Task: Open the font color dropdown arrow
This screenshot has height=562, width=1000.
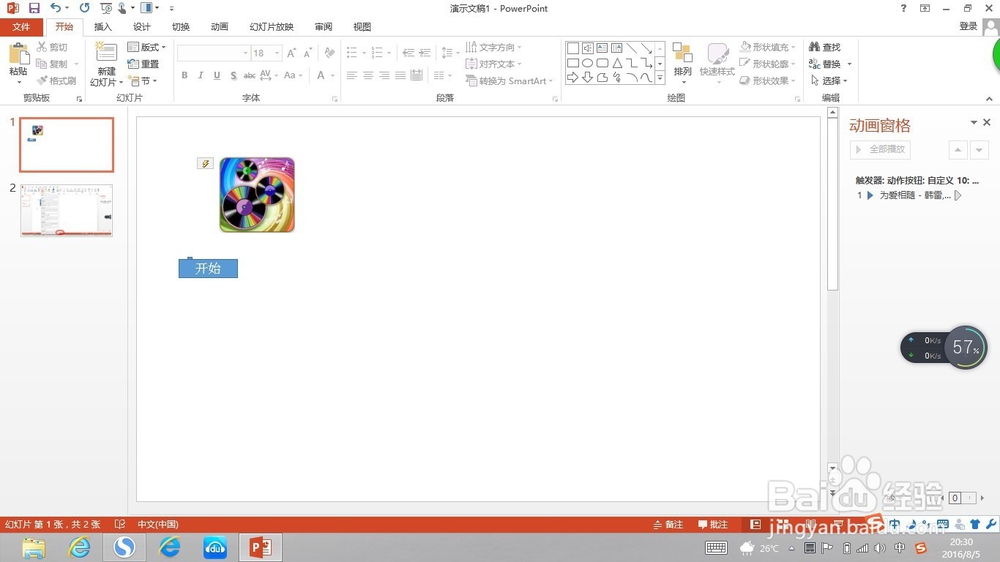Action: pos(332,75)
